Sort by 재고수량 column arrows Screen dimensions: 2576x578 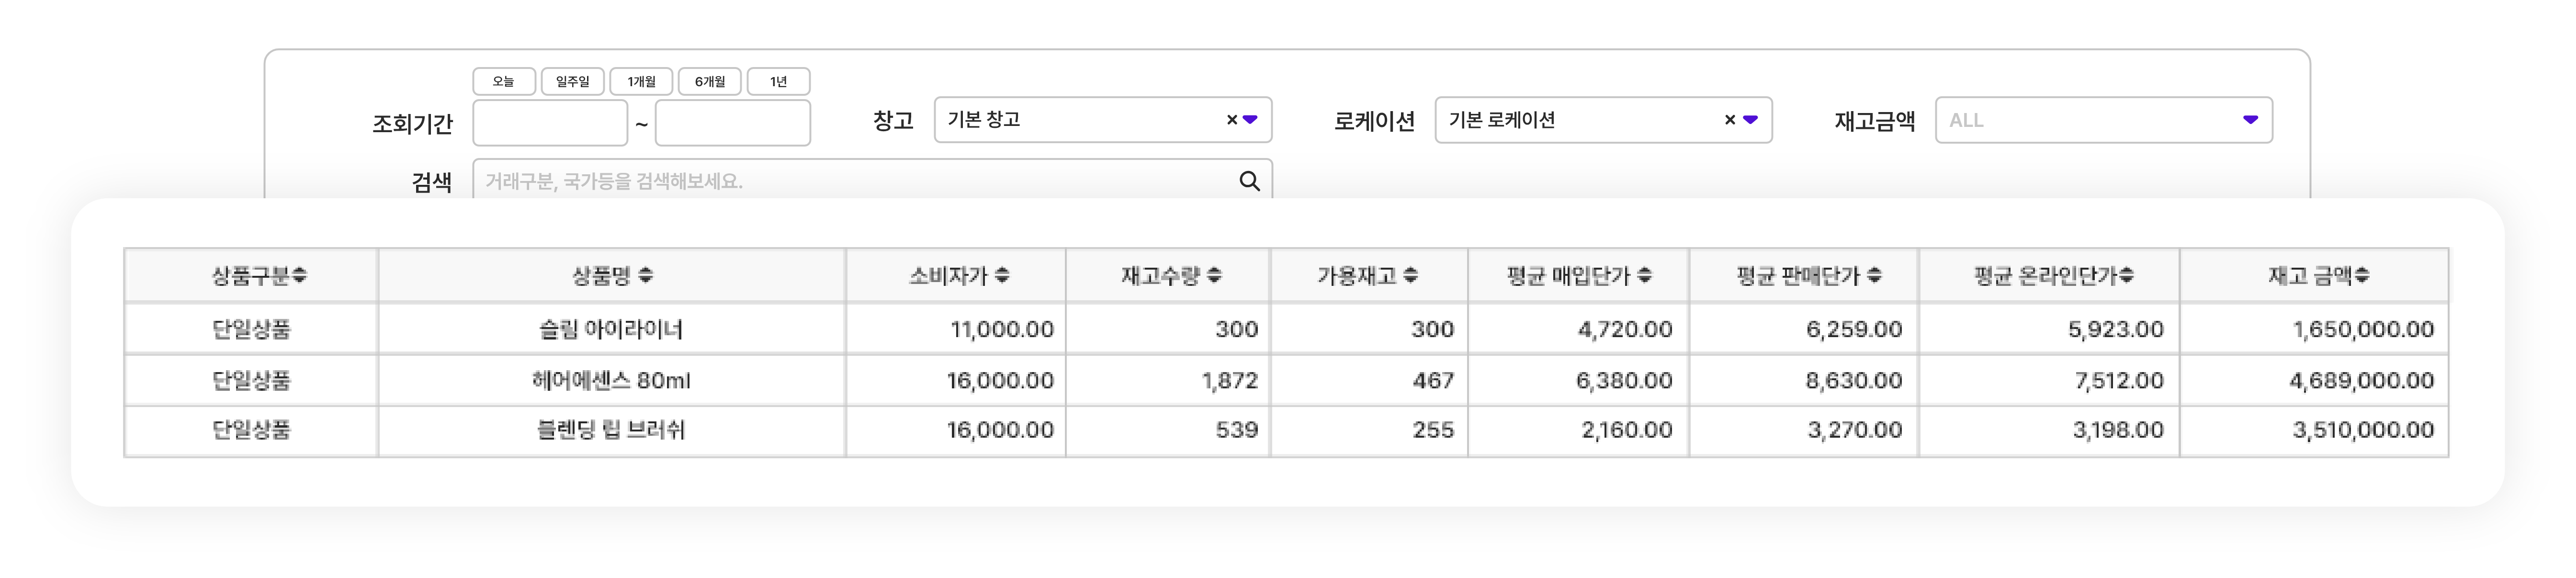(1214, 275)
